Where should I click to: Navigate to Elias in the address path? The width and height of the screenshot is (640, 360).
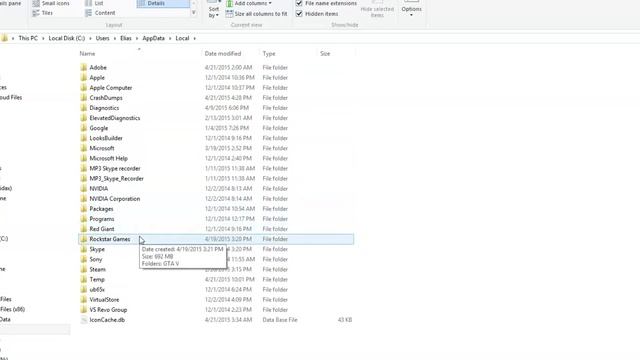(x=126, y=38)
